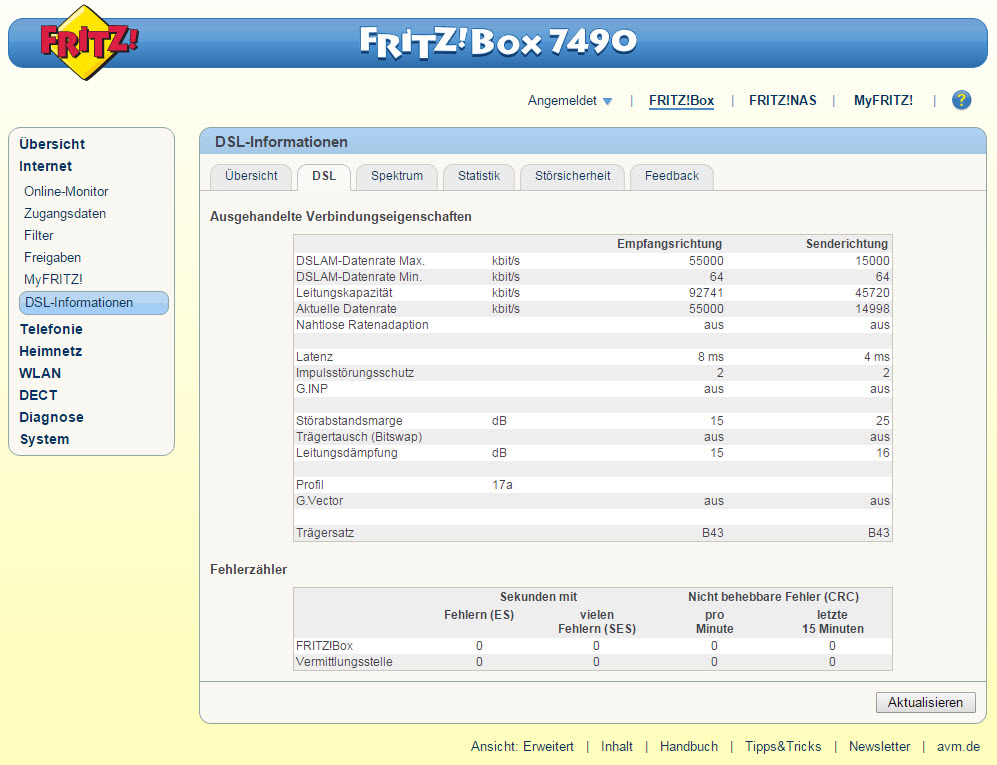997x765 pixels.
Task: Switch to the DSL tab
Action: click(x=324, y=176)
